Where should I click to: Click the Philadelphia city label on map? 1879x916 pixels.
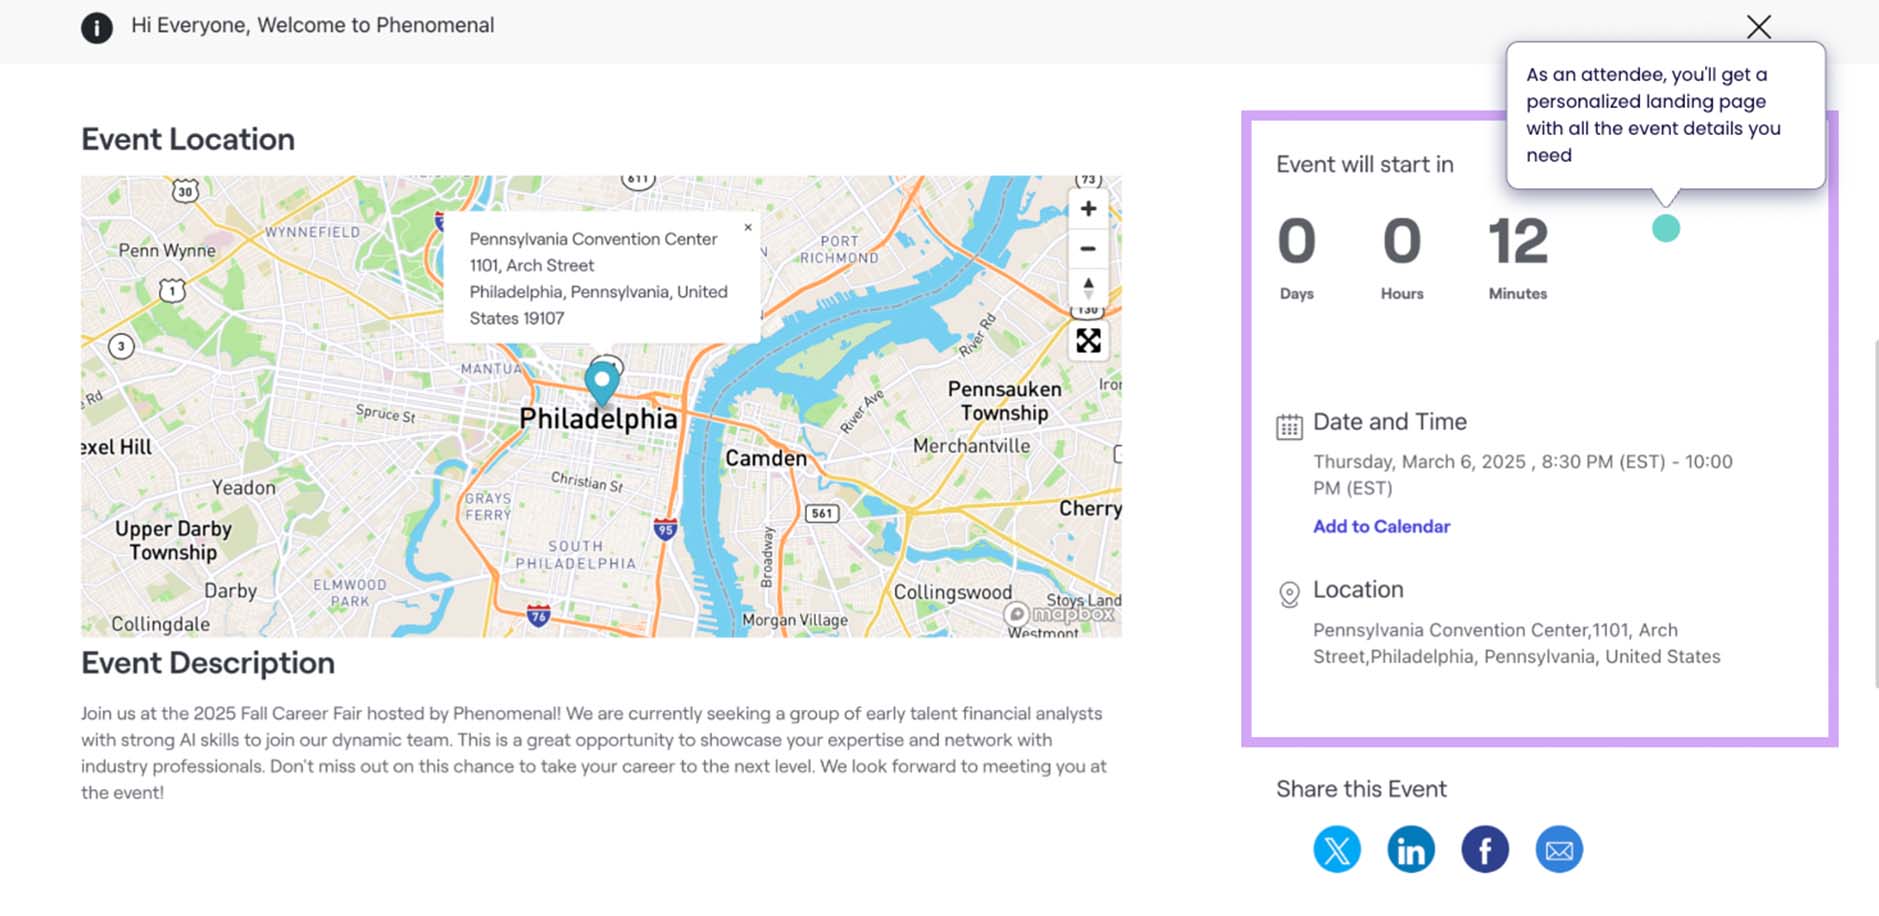(x=598, y=419)
